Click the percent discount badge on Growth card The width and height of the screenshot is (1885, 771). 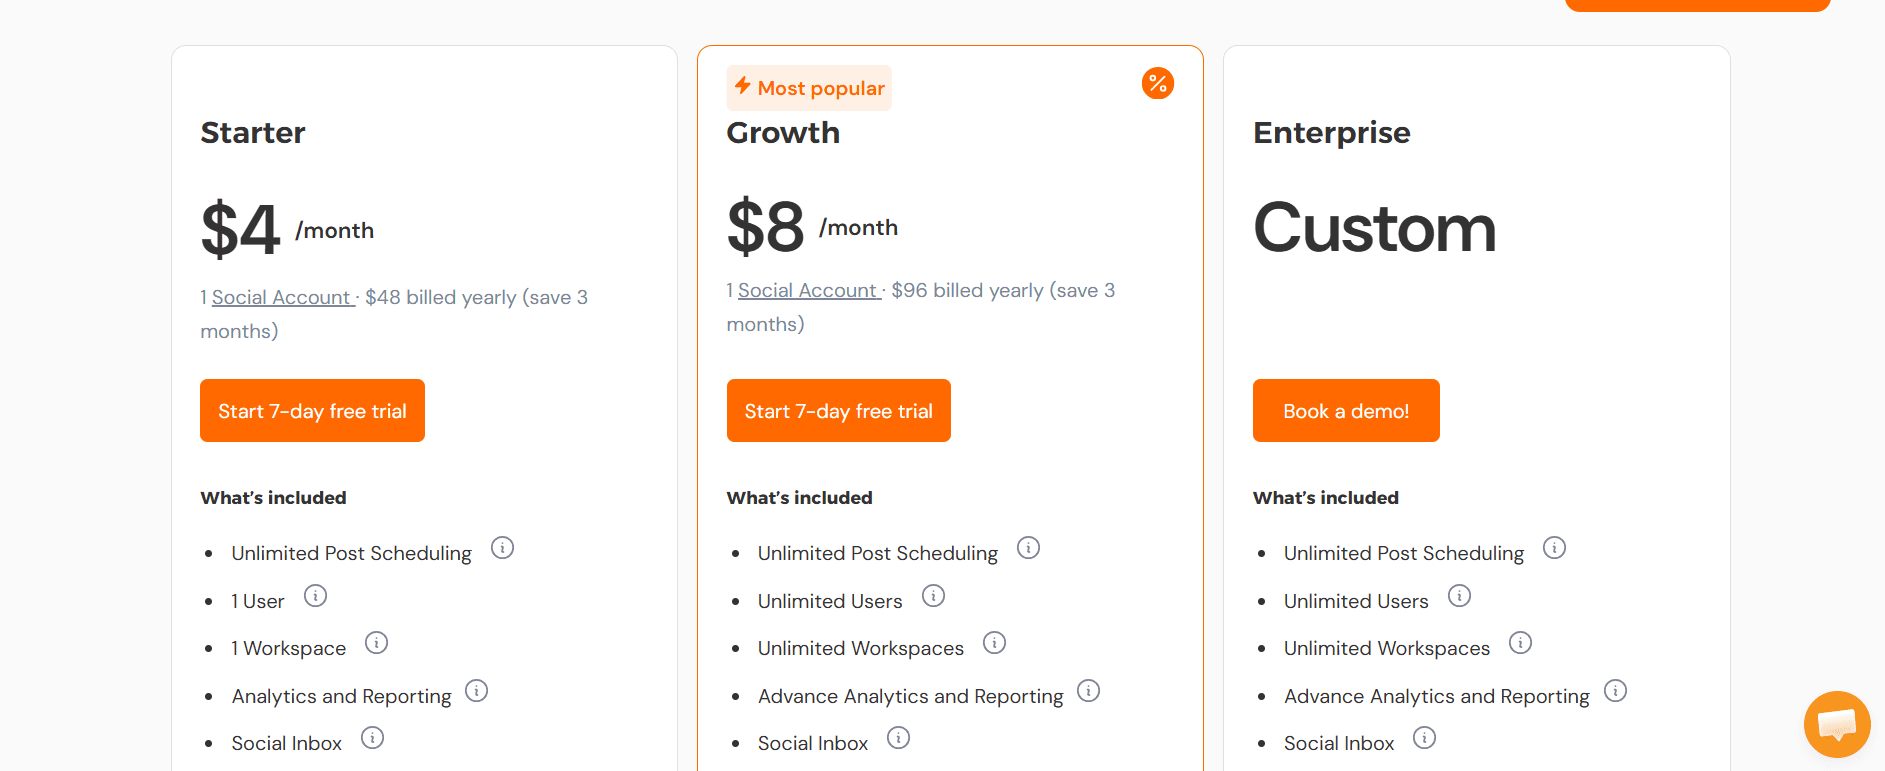pos(1157,83)
